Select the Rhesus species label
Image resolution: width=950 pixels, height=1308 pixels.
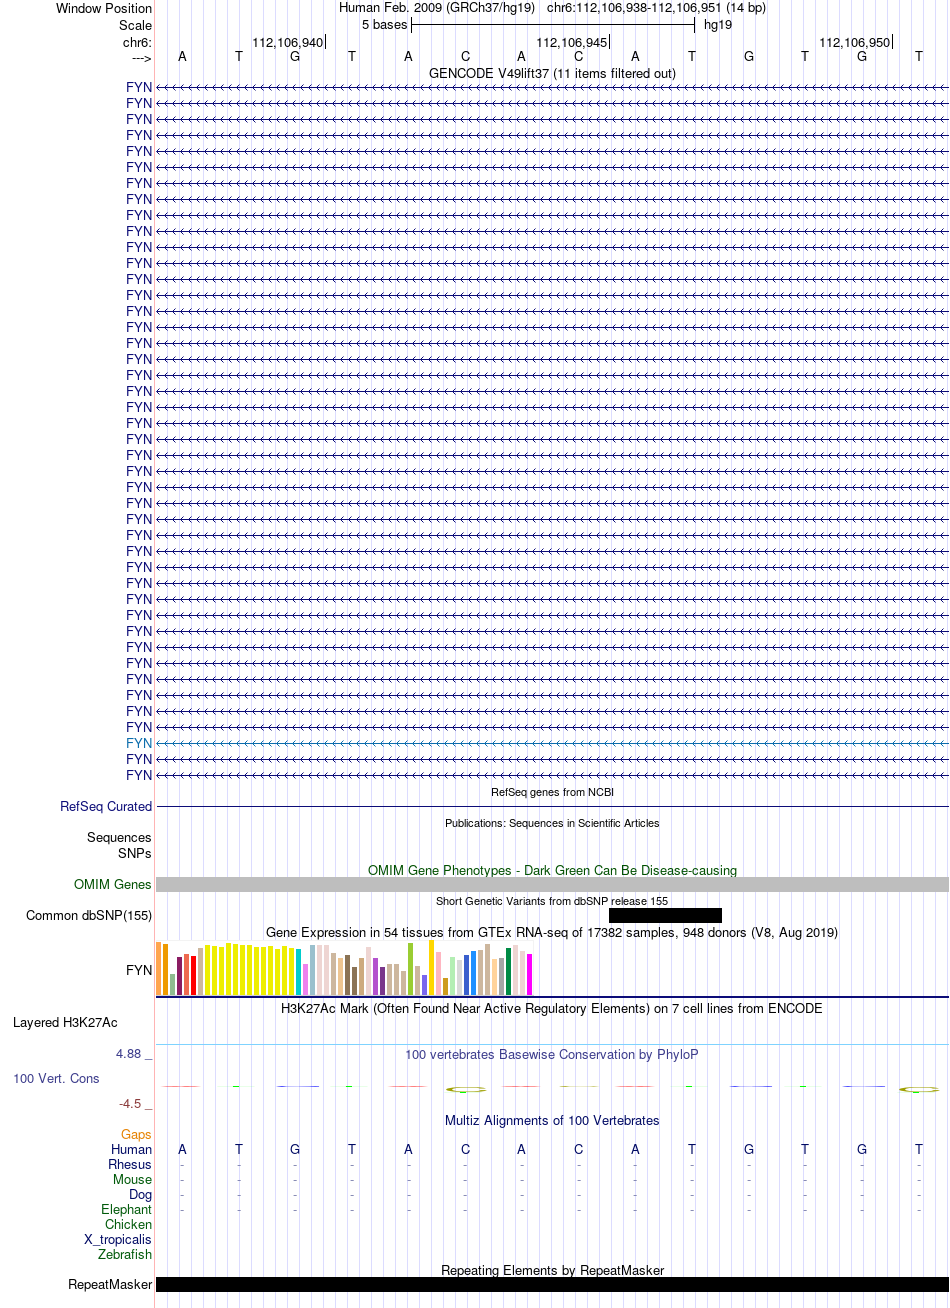coord(130,1164)
